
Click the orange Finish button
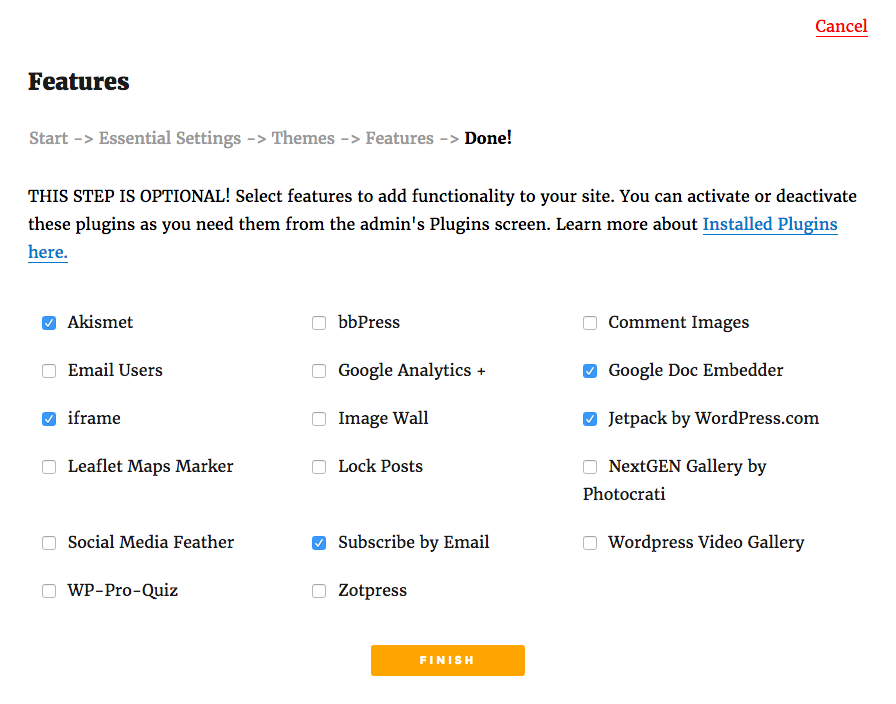pyautogui.click(x=447, y=661)
